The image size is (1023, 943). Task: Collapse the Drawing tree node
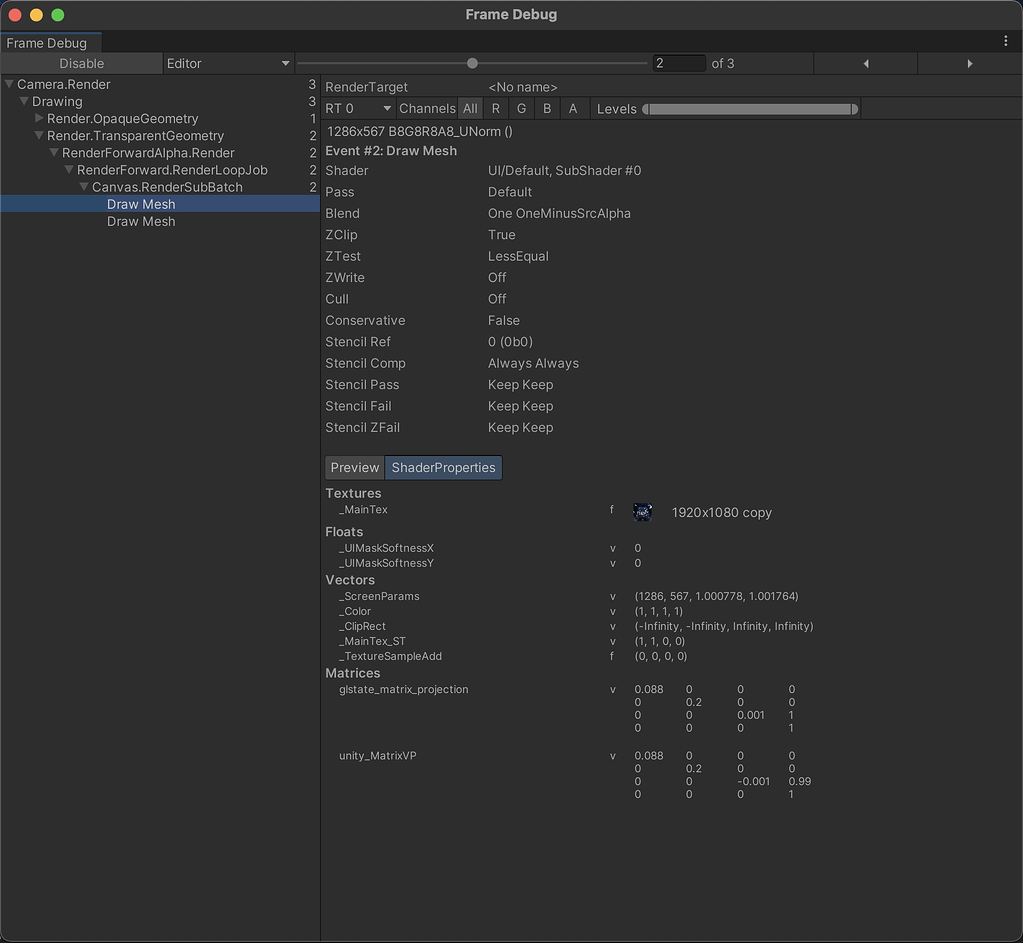tap(23, 101)
